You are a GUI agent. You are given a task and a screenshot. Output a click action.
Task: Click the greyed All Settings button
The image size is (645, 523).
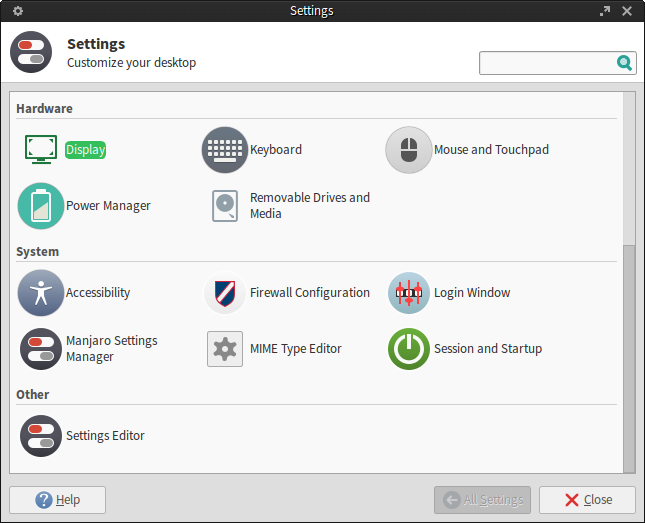482,500
